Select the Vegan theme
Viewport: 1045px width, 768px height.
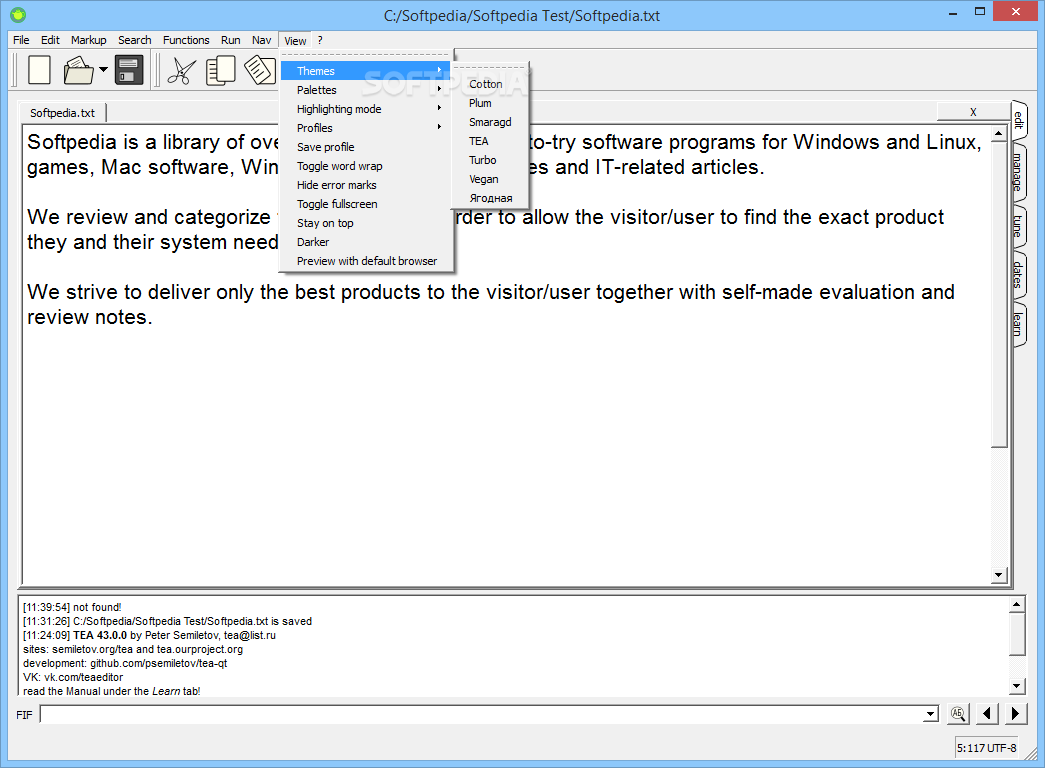pyautogui.click(x=491, y=179)
